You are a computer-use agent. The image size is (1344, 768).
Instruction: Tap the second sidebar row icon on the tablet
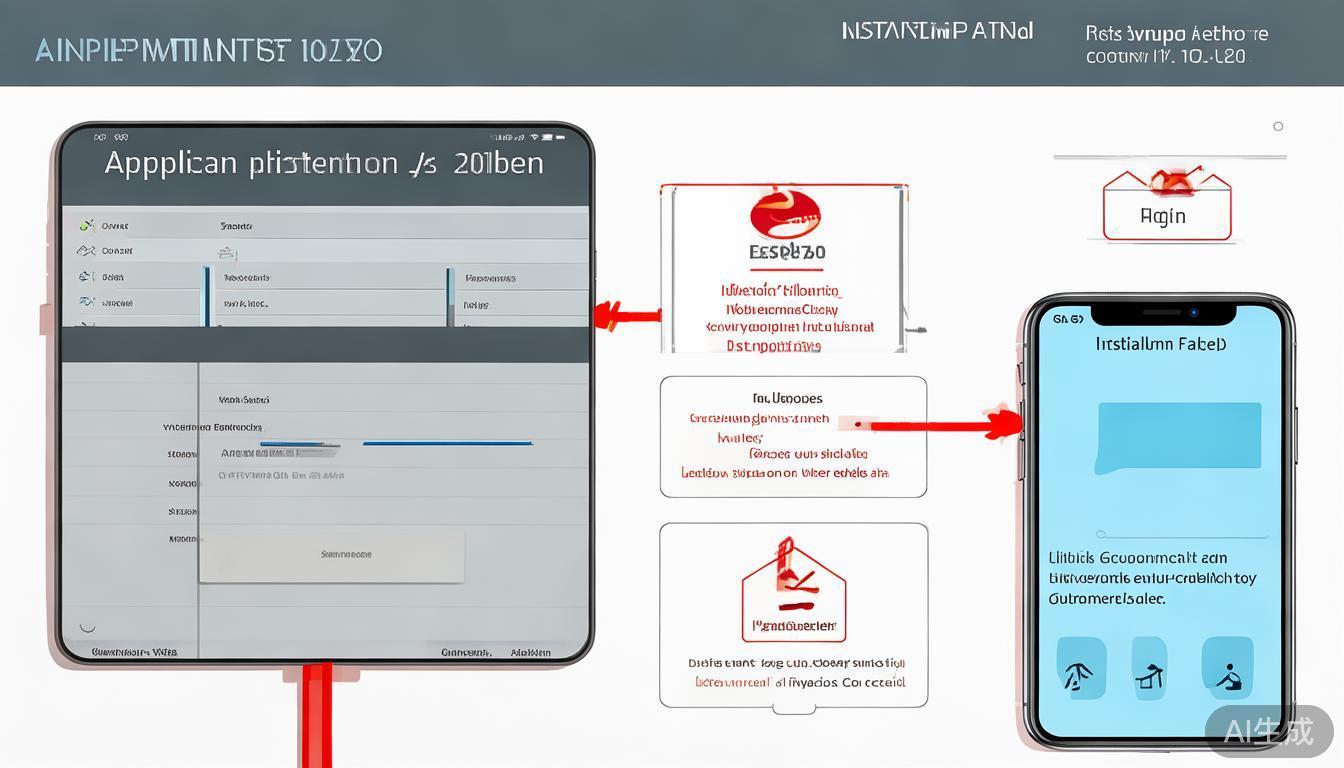tap(86, 251)
